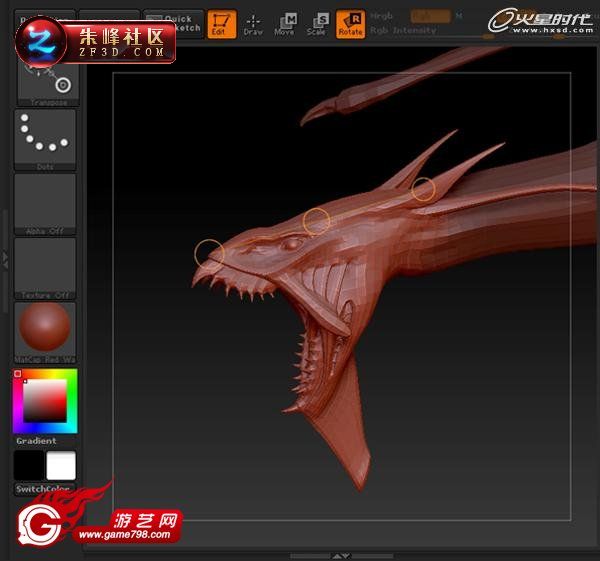Click transpose line circle near the horns
Screen dimensions: 600x561
(x=423, y=189)
